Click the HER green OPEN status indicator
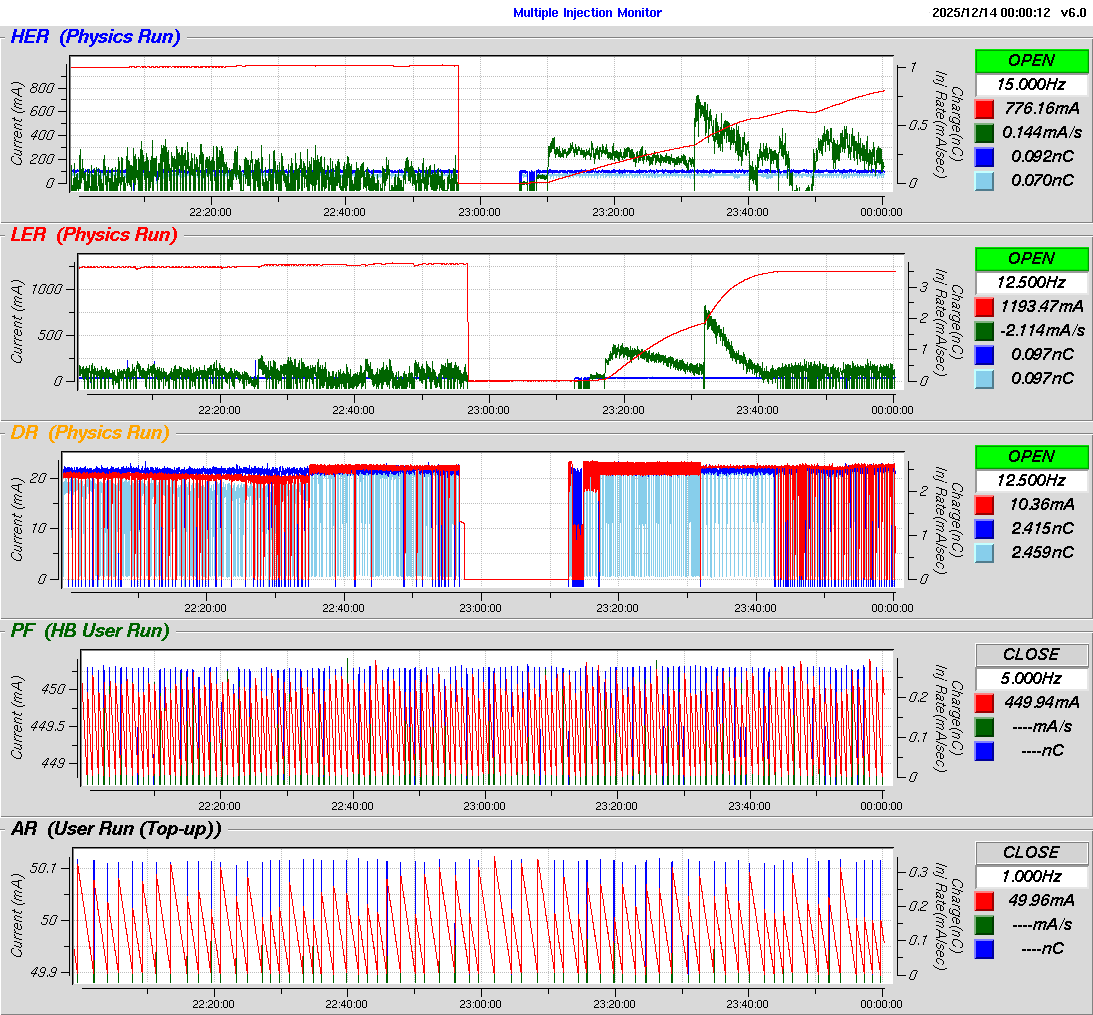The height and width of the screenshot is (1015, 1093). [1031, 61]
